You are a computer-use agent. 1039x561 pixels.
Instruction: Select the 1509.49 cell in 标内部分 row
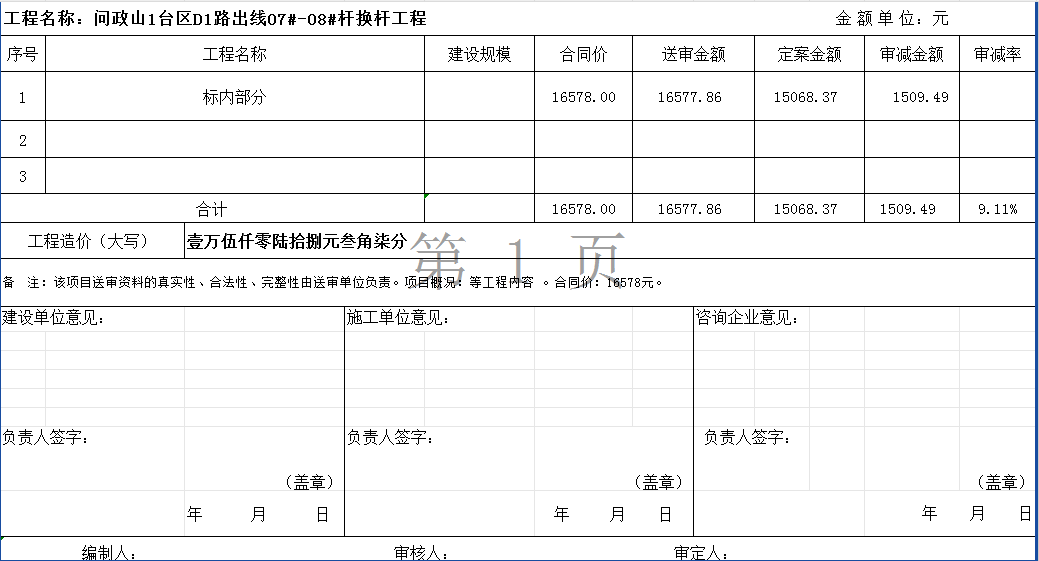tap(911, 97)
